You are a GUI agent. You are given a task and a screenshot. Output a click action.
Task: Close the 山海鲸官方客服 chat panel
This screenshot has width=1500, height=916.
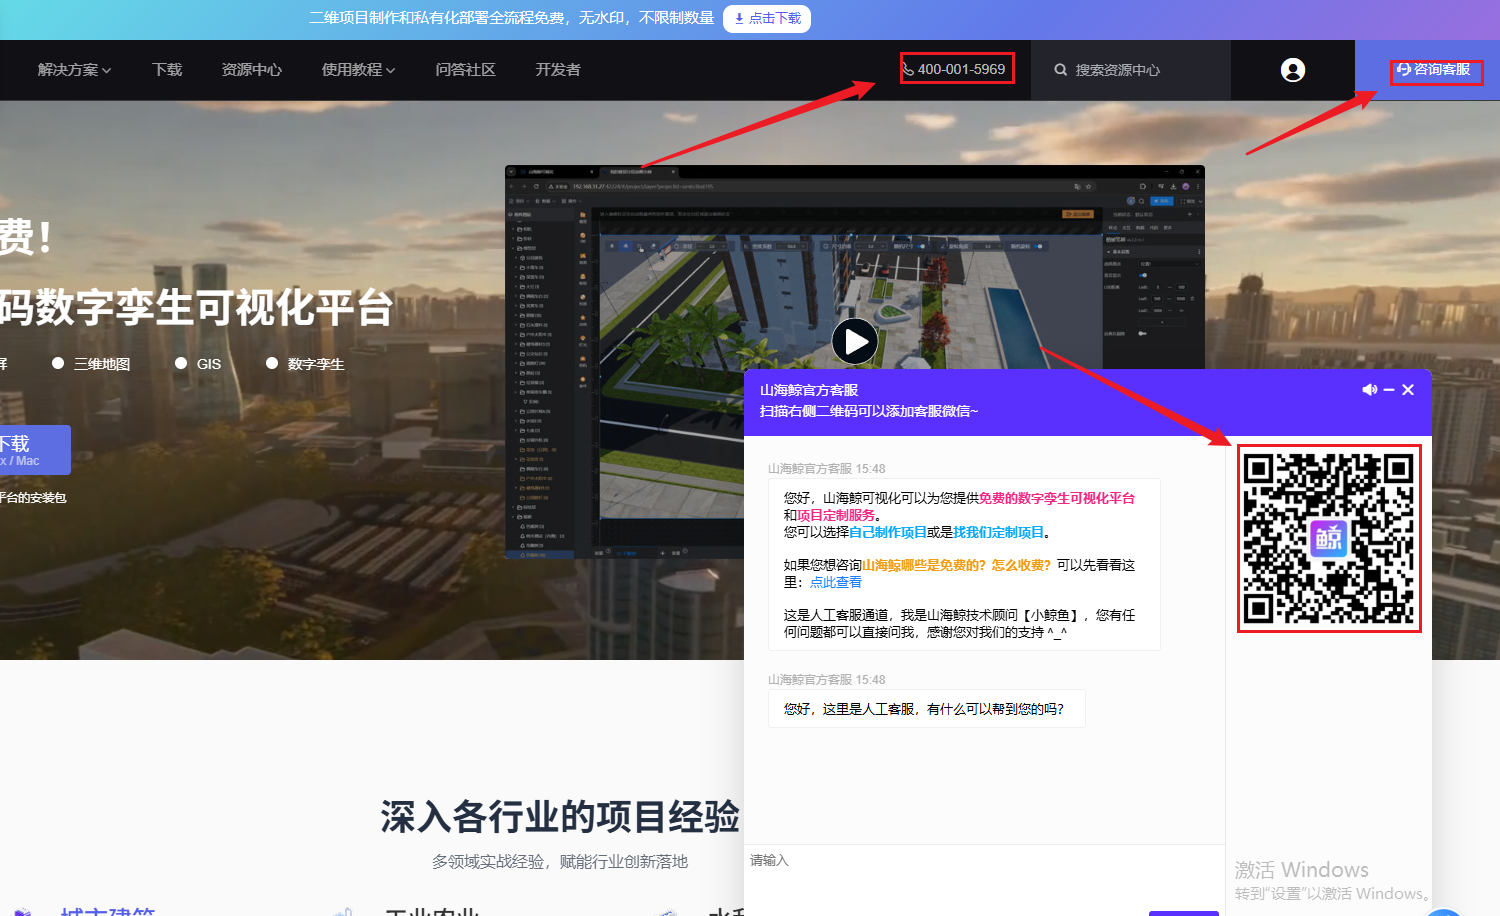1408,390
